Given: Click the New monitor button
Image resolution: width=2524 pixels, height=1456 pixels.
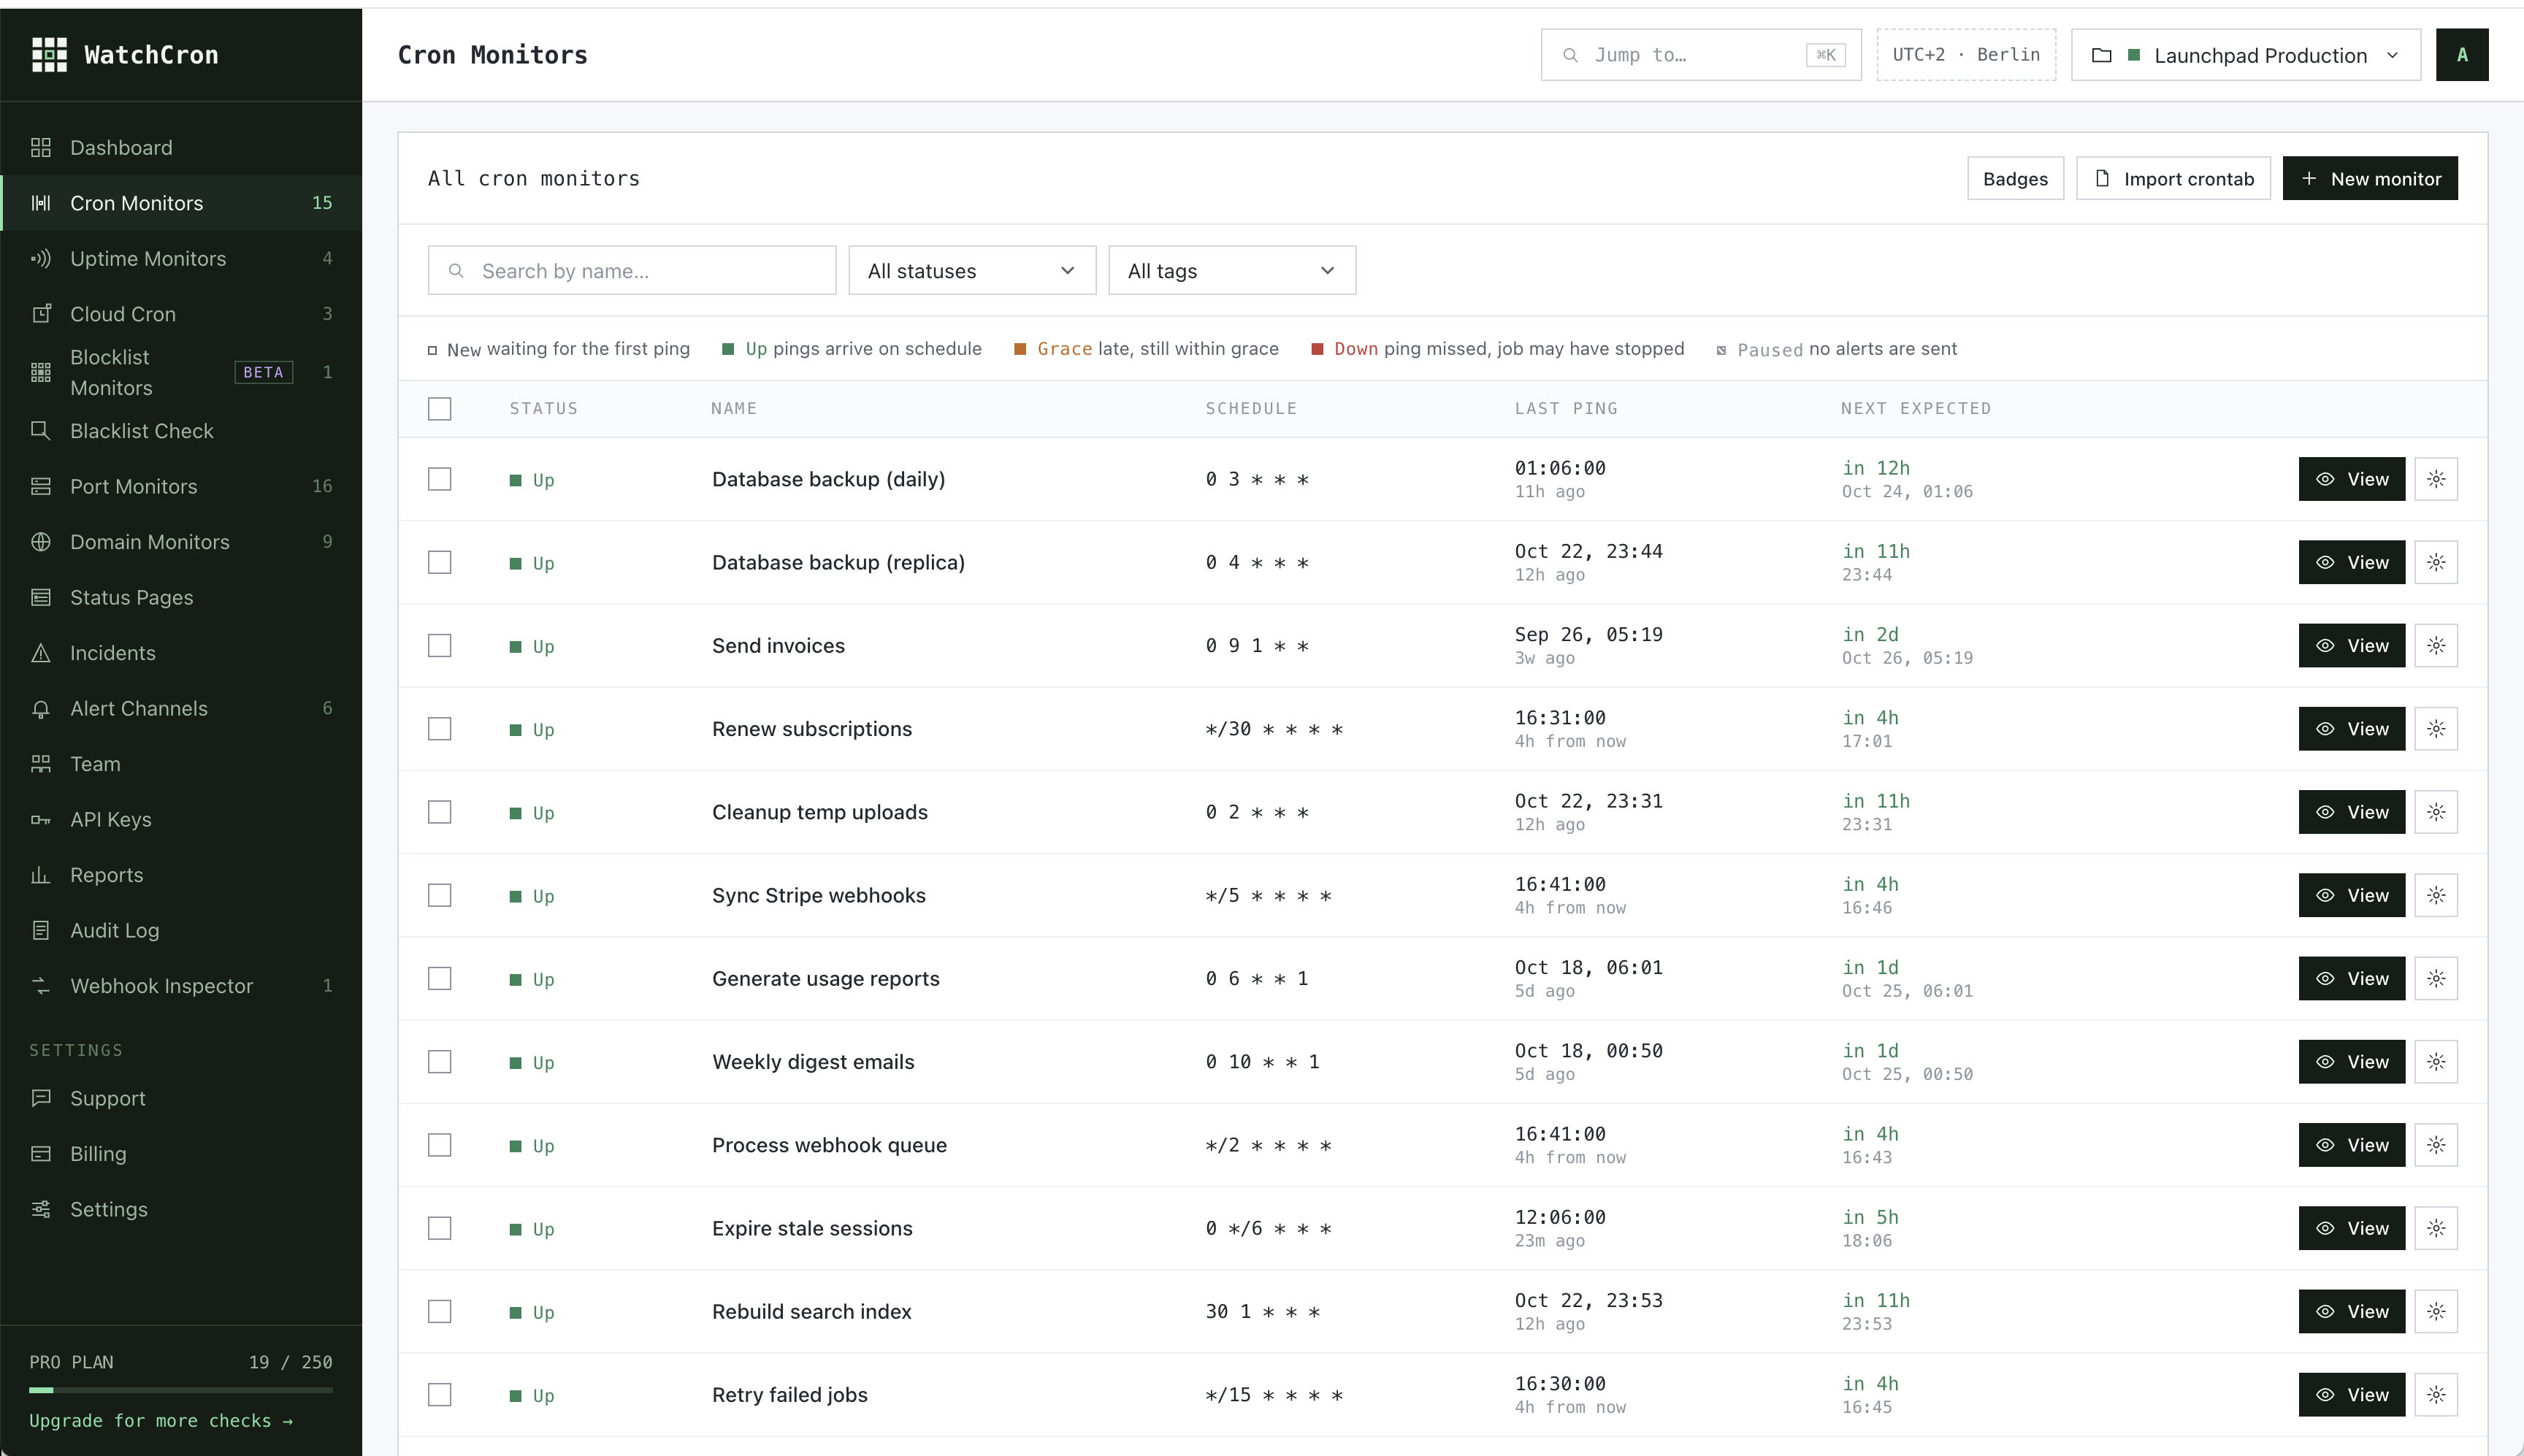Looking at the screenshot, I should point(2370,178).
